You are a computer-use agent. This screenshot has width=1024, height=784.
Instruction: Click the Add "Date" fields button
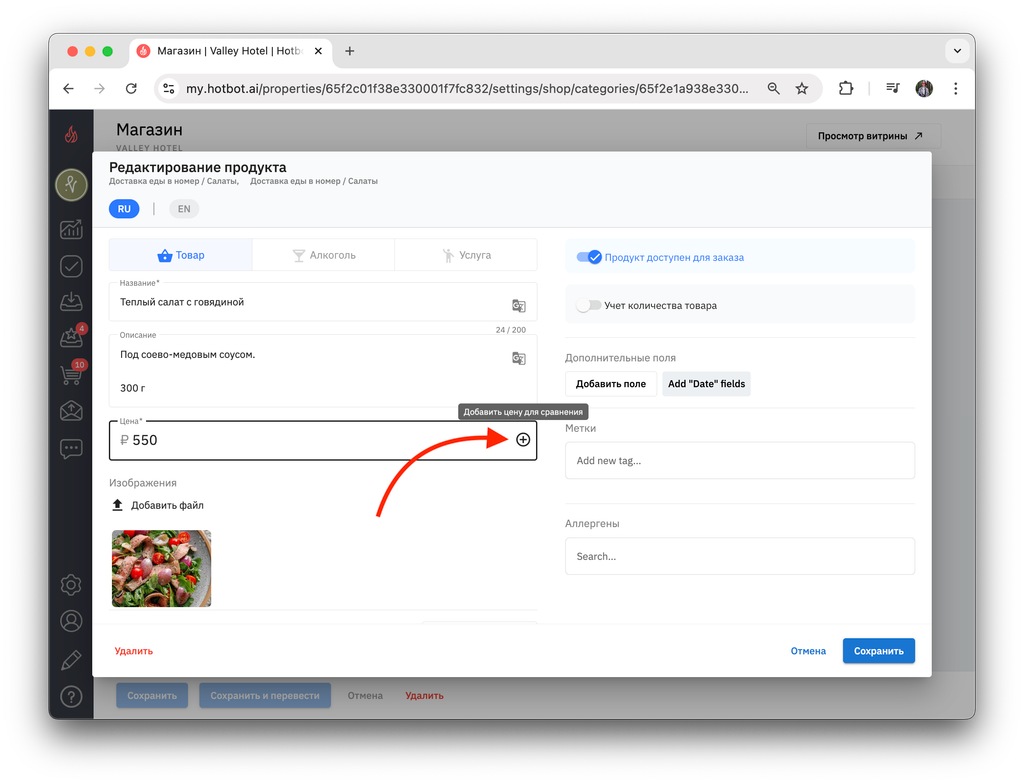tap(707, 384)
